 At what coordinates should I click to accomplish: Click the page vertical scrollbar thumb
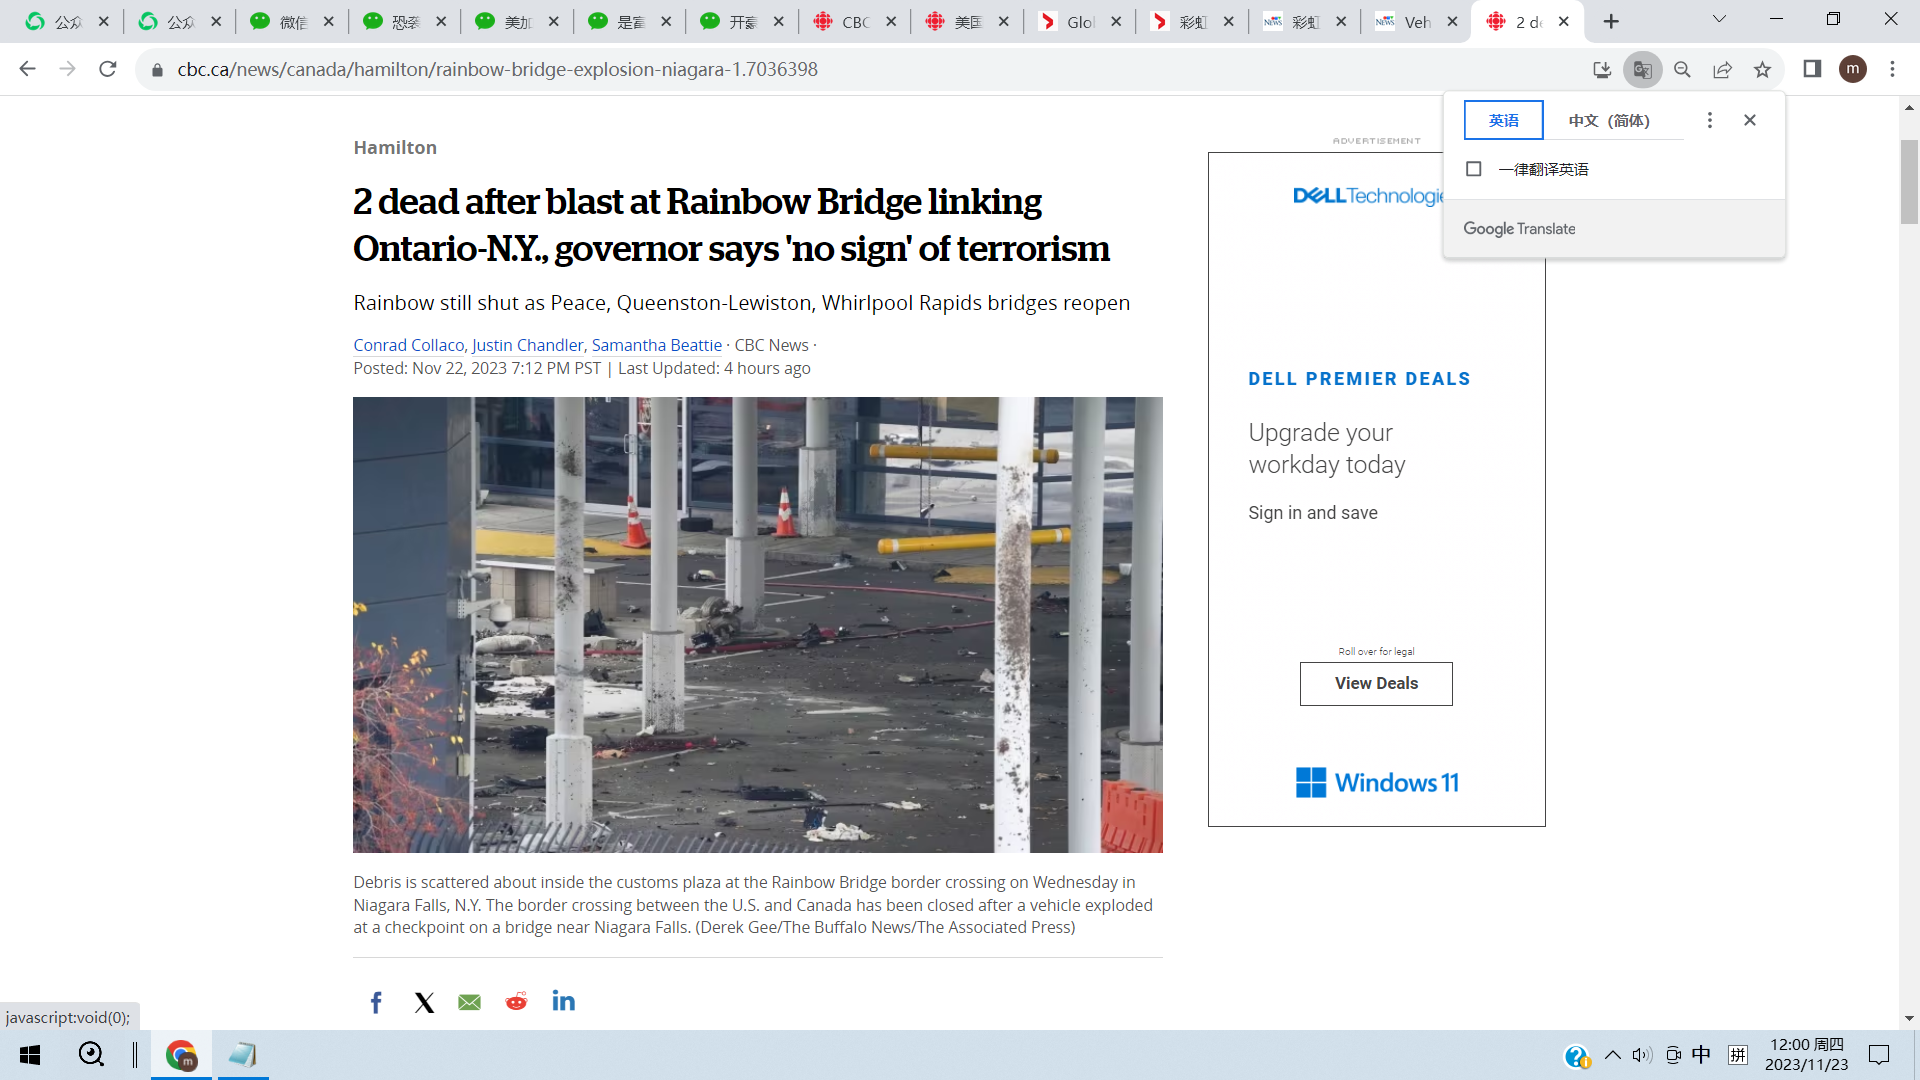[x=1909, y=182]
